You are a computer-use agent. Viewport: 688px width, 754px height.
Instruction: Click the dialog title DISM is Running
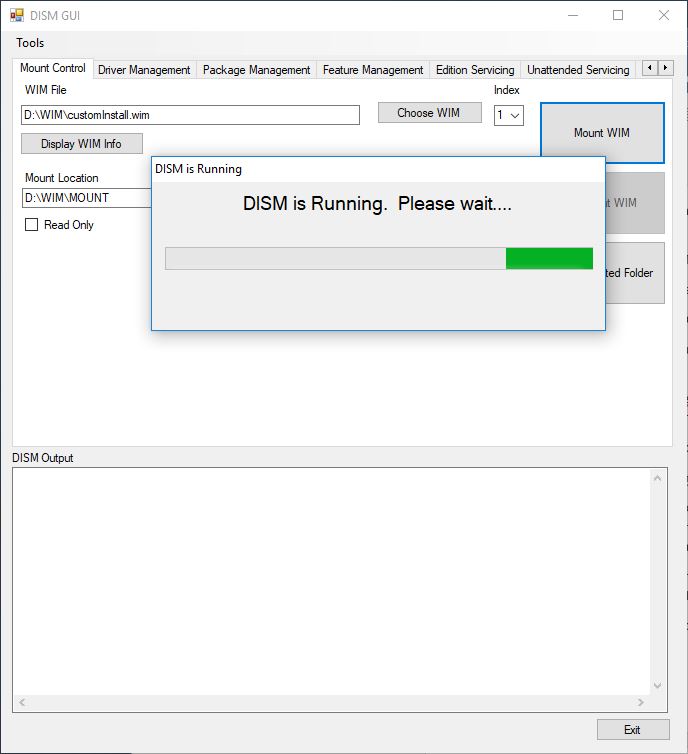pos(198,169)
